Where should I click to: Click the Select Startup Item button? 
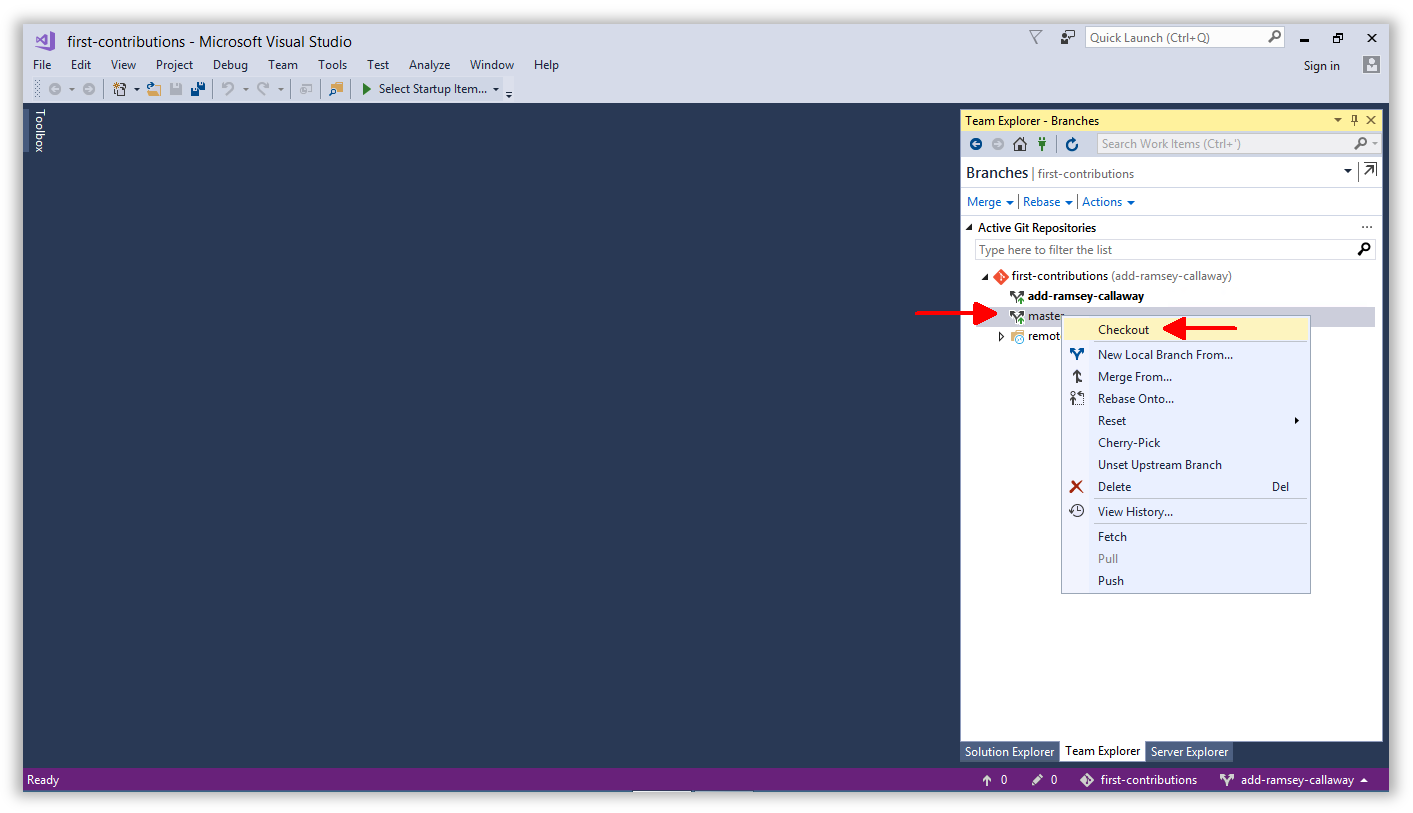pos(430,89)
